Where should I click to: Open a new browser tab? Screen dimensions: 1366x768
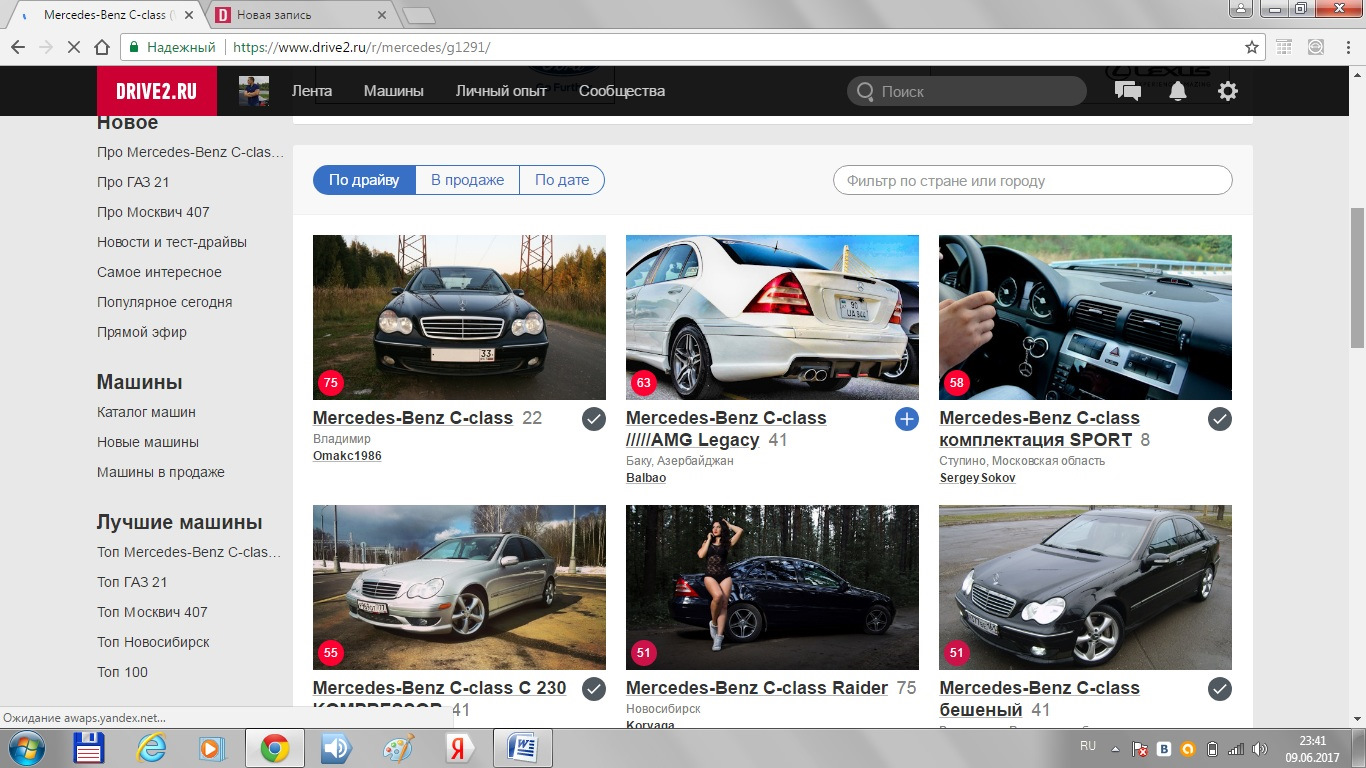pos(418,16)
